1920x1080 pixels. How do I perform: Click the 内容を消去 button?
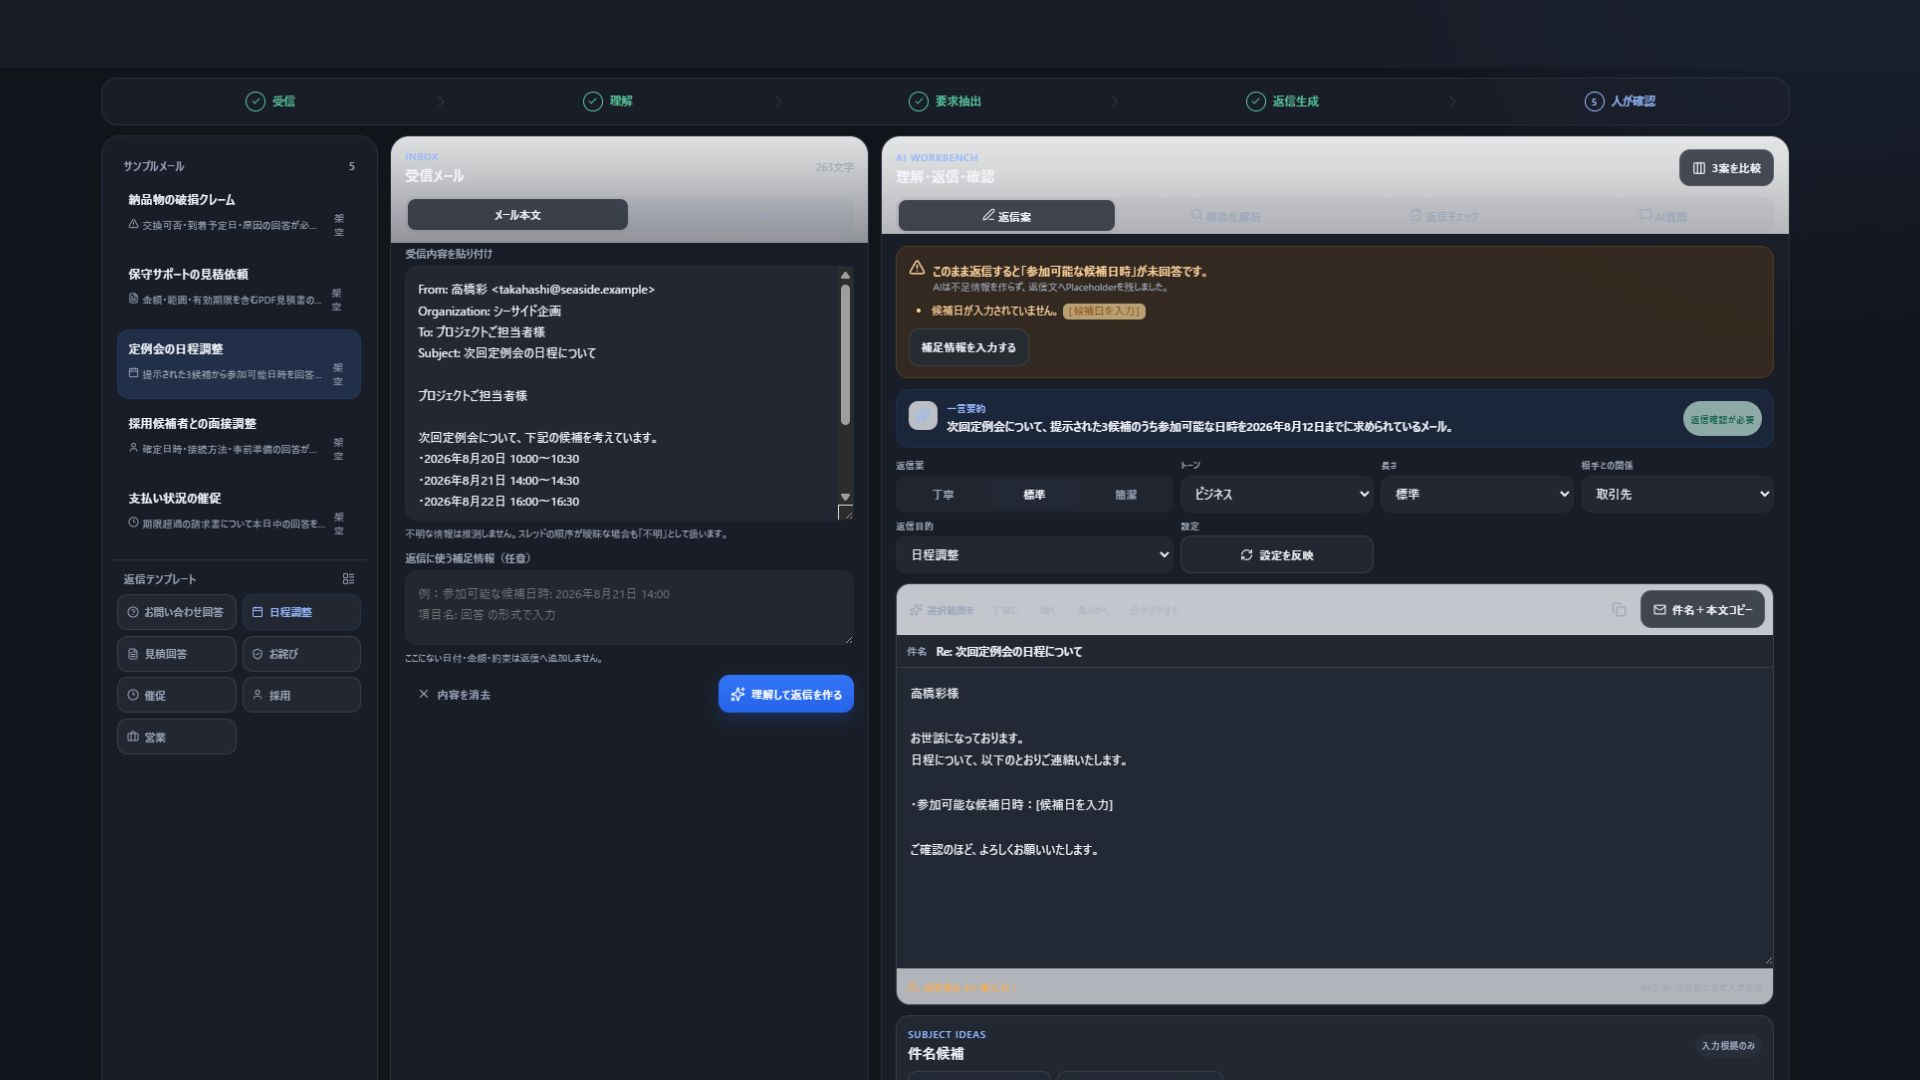[x=454, y=694]
